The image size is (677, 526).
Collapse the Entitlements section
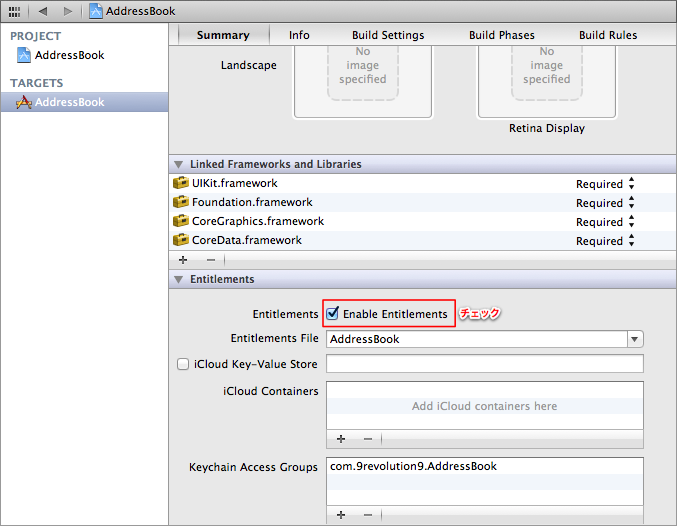click(178, 279)
